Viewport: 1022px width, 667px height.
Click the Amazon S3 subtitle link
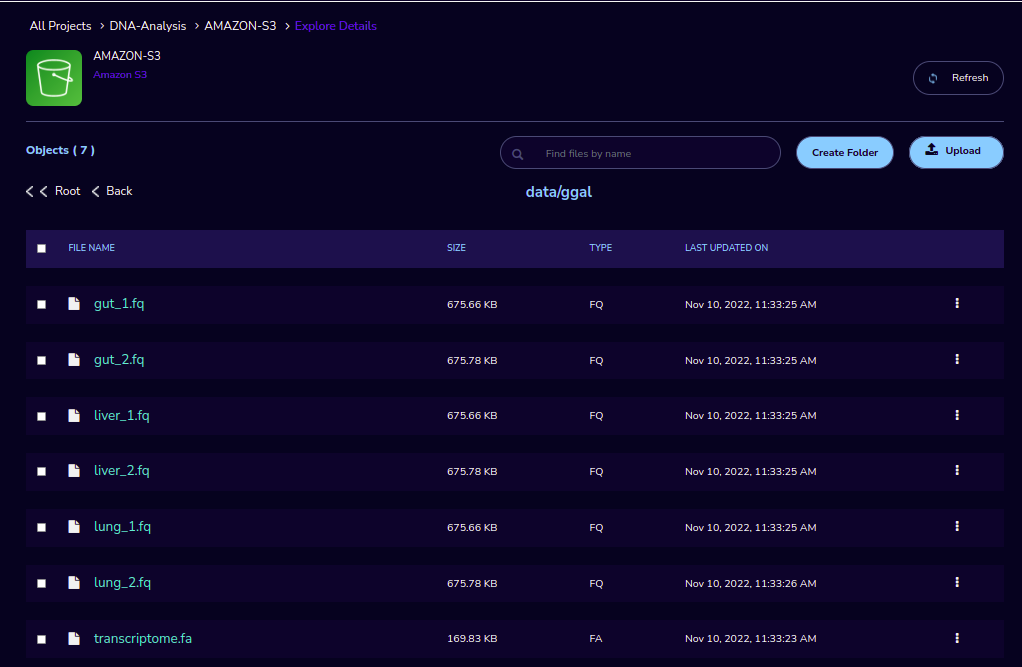point(120,74)
